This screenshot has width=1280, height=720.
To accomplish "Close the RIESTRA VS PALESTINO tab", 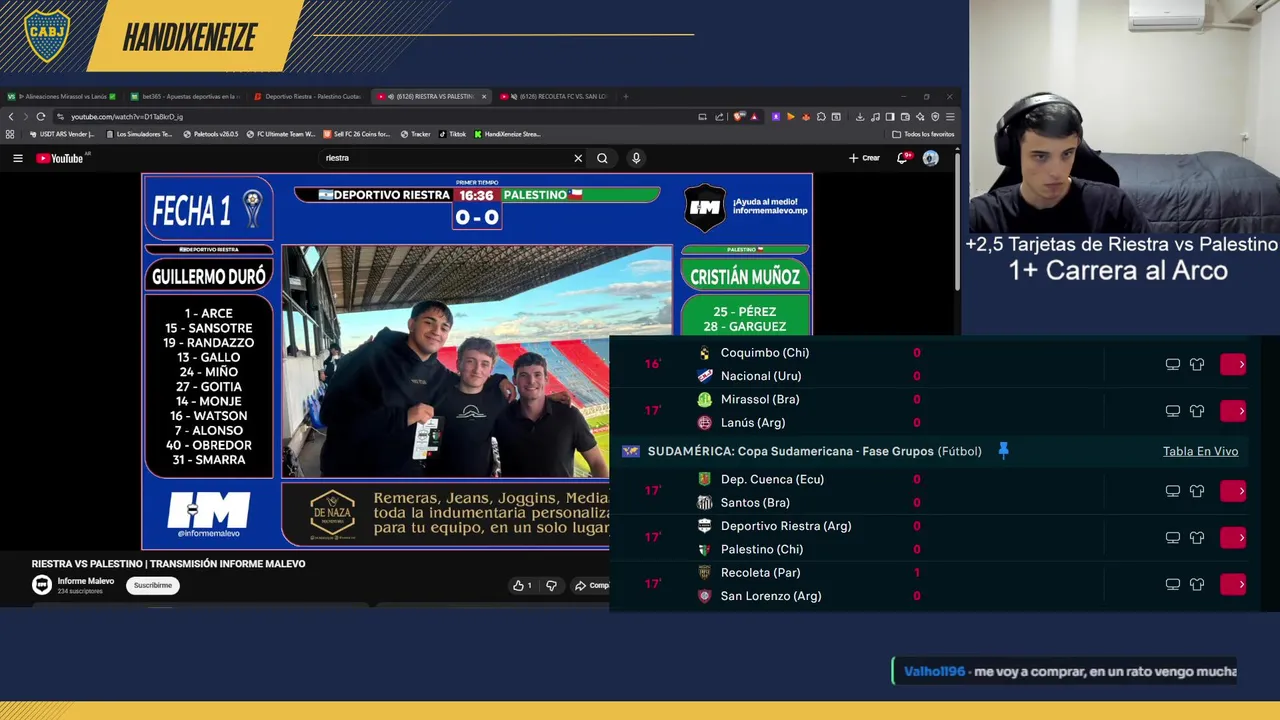I will pyautogui.click(x=484, y=97).
